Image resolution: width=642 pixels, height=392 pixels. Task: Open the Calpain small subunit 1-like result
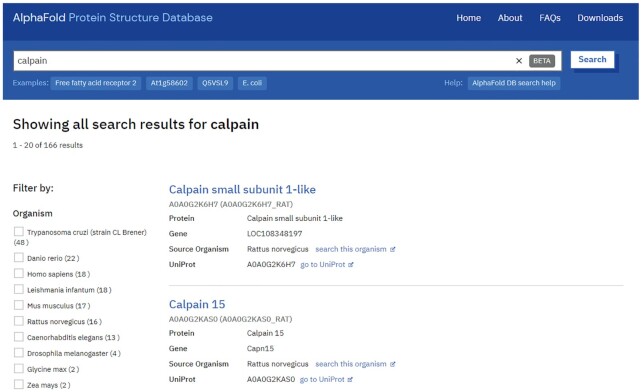coord(242,189)
